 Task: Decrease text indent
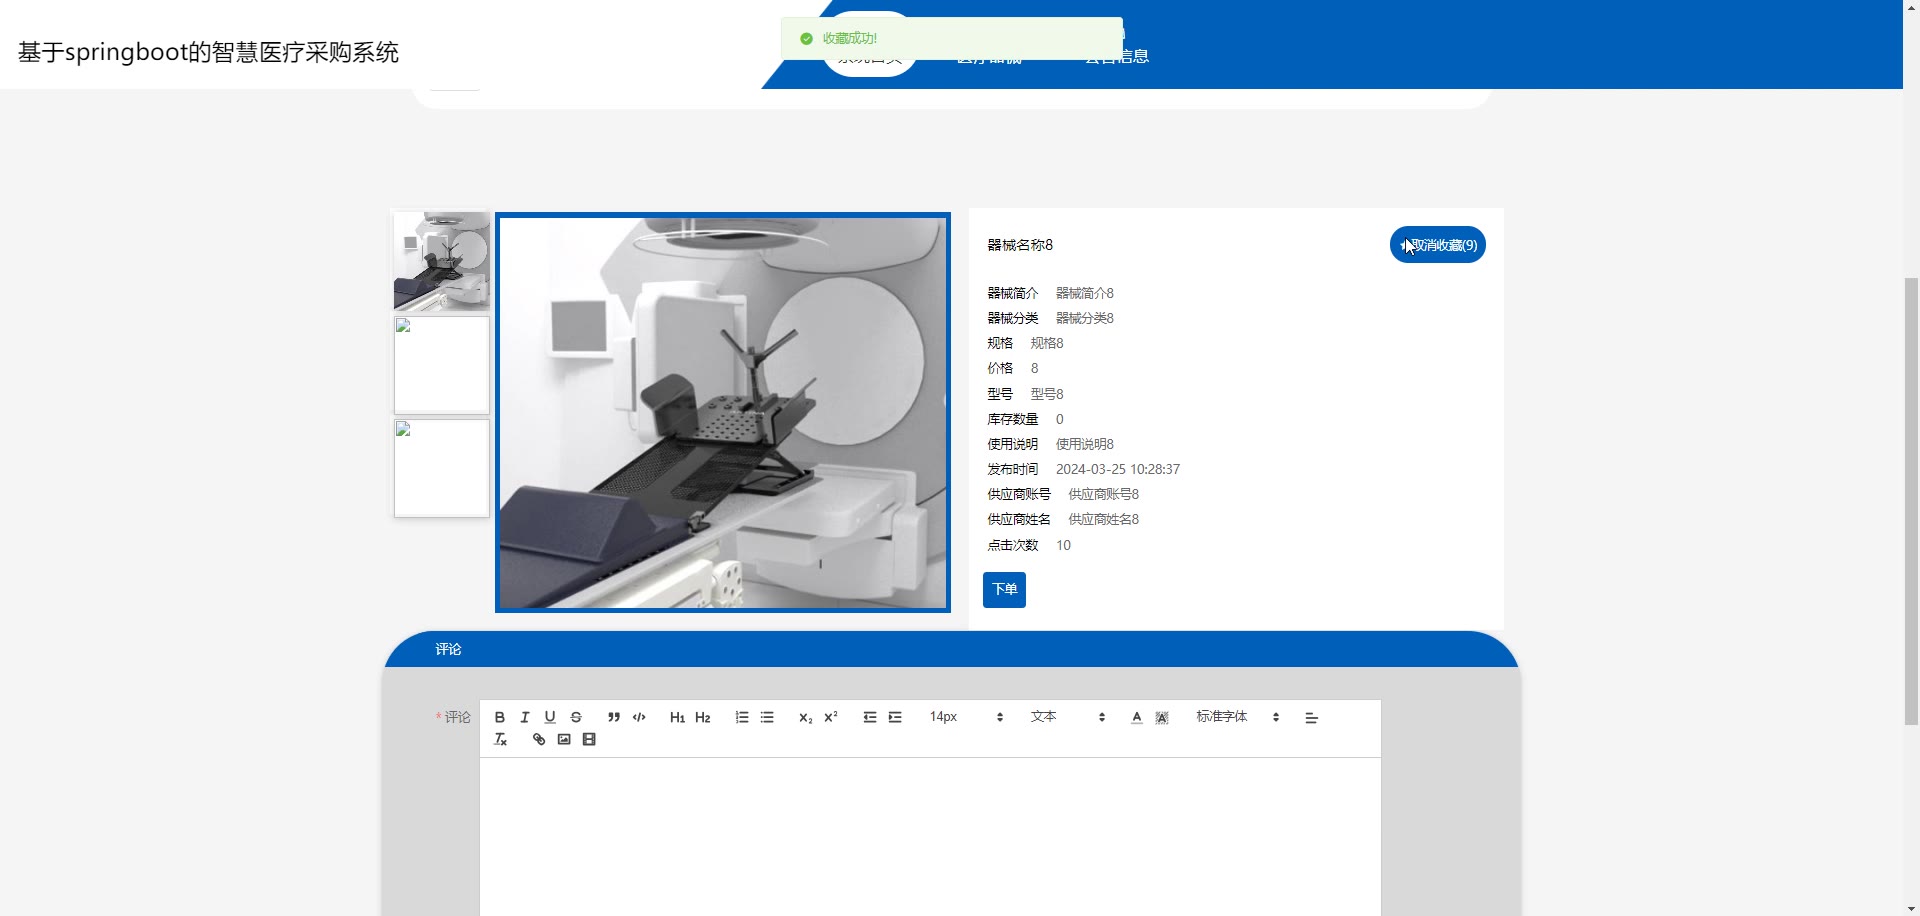pyautogui.click(x=870, y=717)
